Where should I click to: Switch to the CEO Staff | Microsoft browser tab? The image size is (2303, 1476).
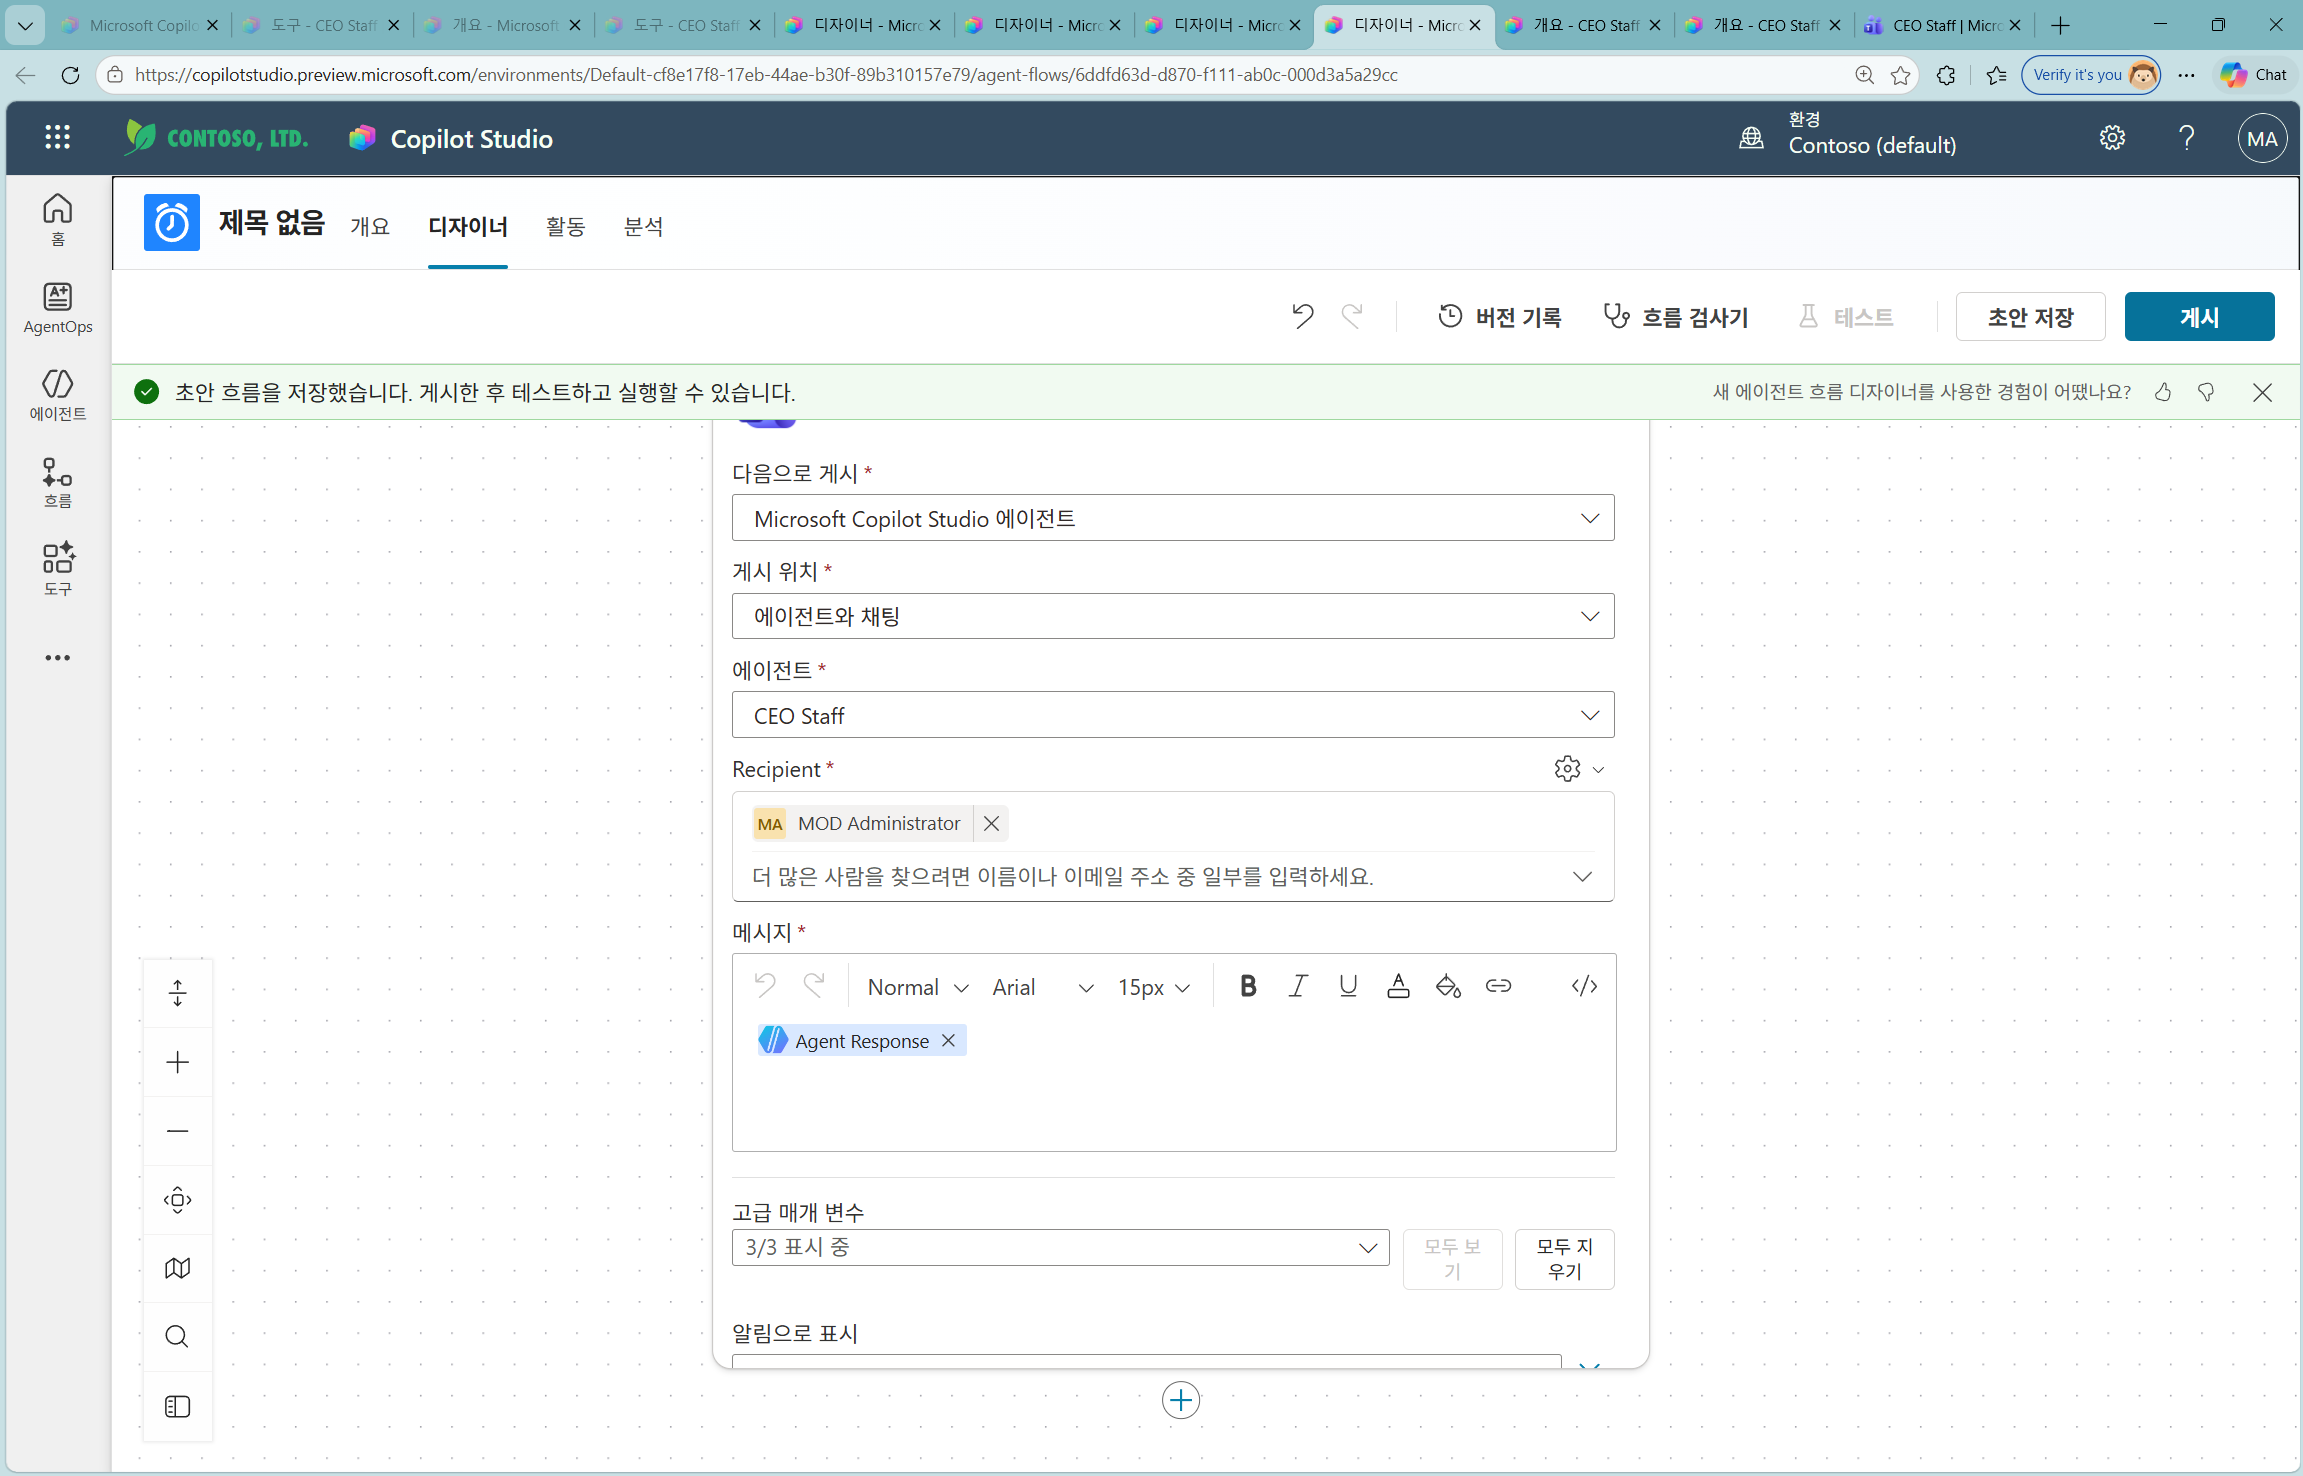pyautogui.click(x=1943, y=25)
